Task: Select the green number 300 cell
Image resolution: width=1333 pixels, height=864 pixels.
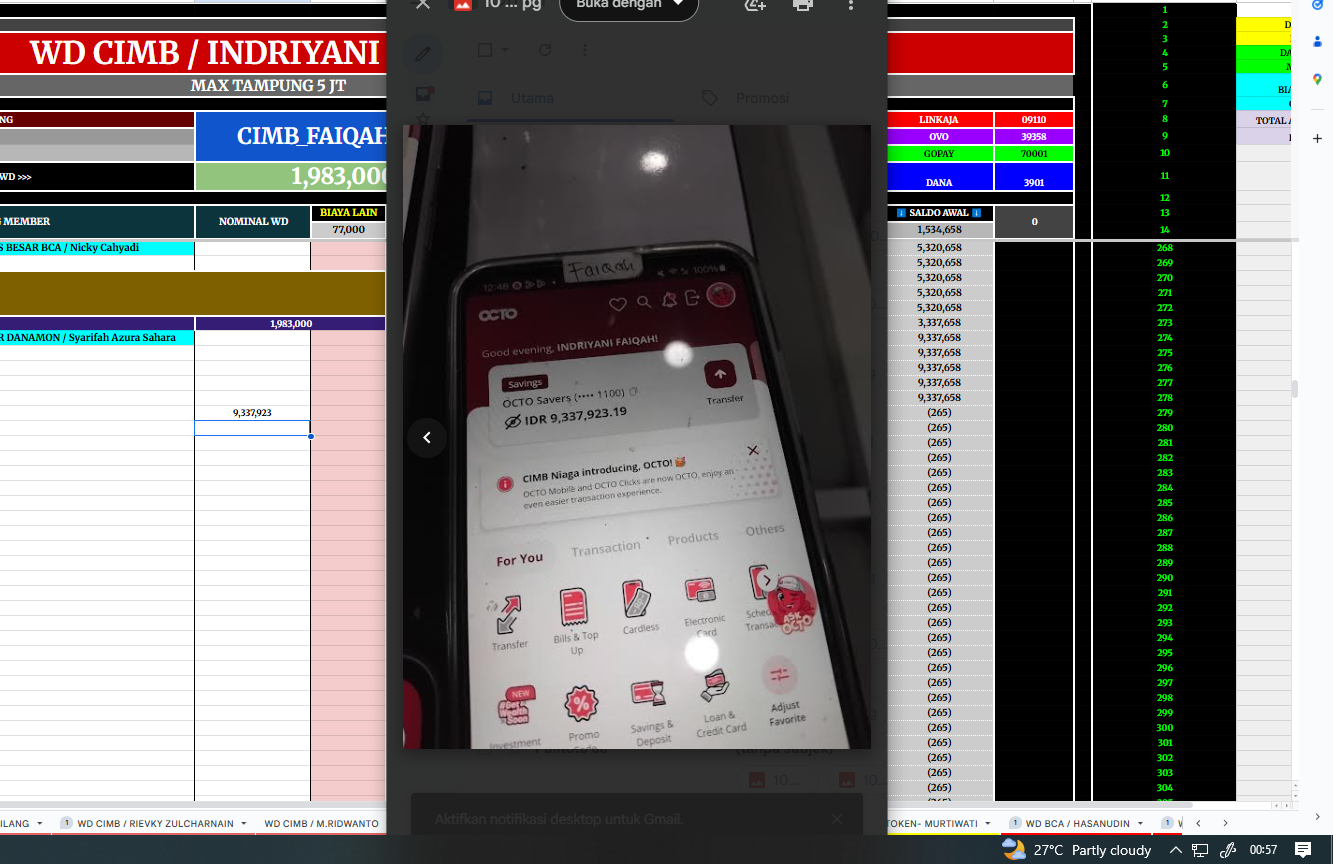Action: point(1164,728)
